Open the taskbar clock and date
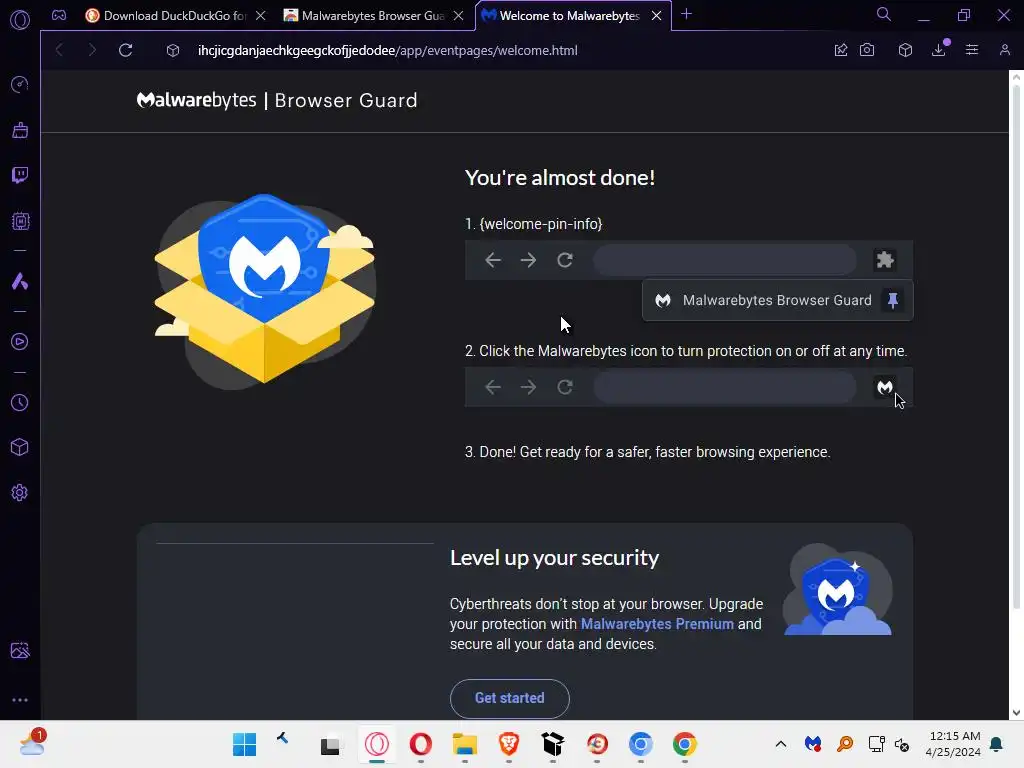The image size is (1024, 768). point(953,744)
